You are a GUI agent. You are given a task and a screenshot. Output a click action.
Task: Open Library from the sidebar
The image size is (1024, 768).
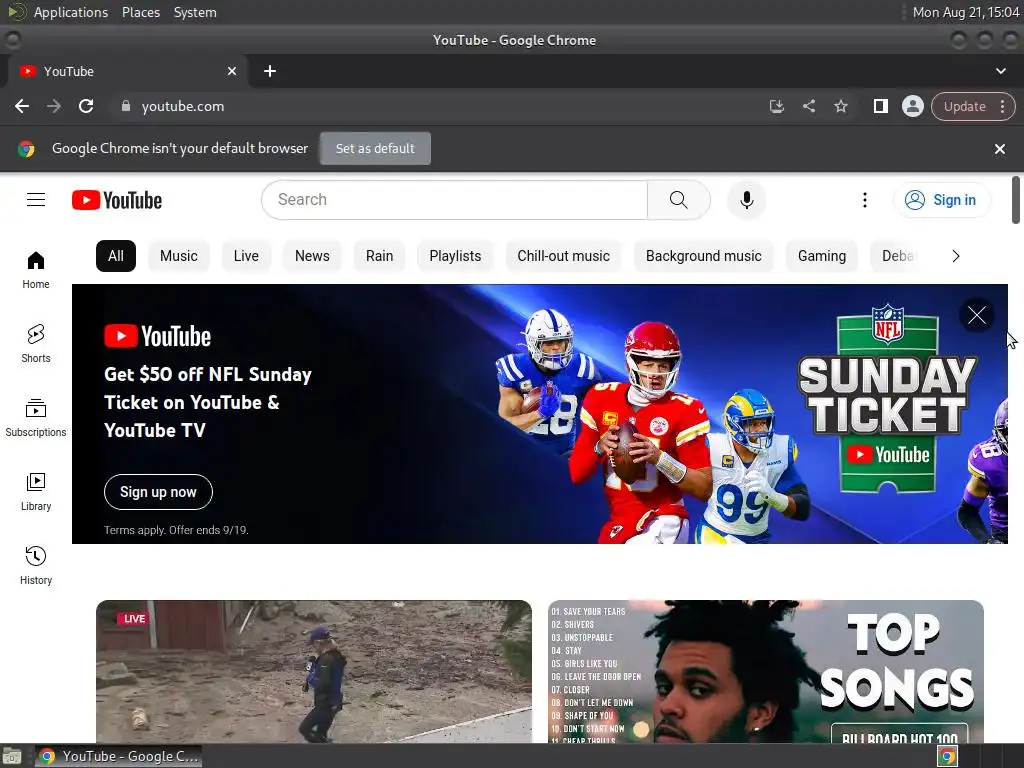(36, 492)
